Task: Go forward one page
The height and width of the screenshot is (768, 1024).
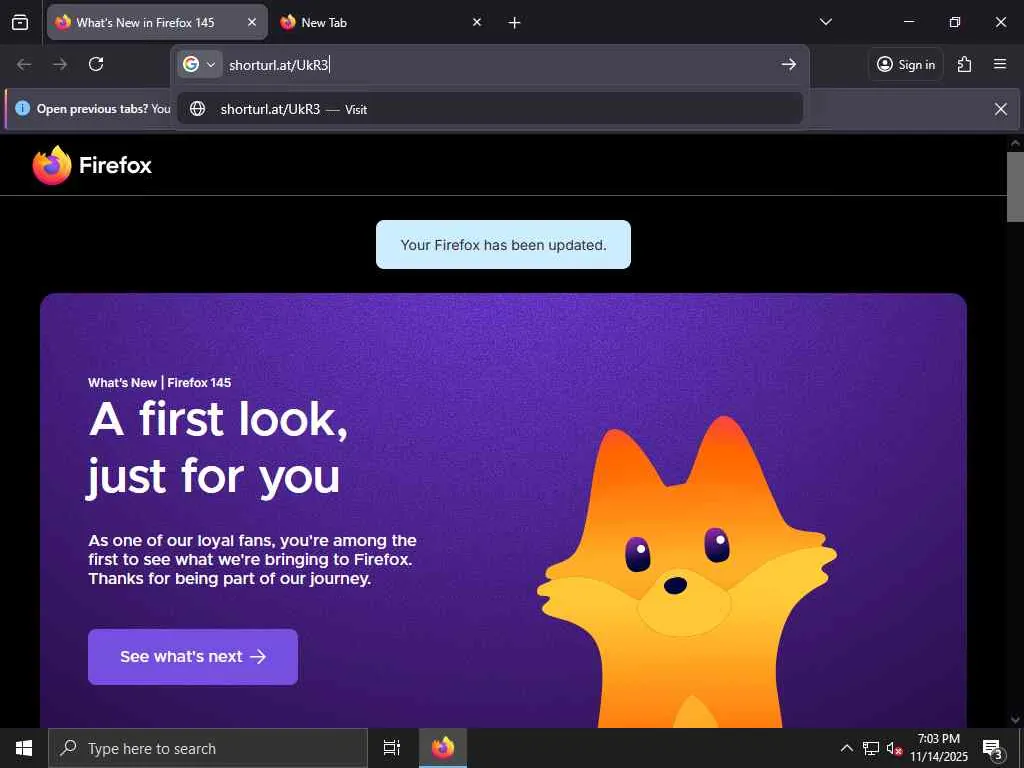Action: (60, 64)
